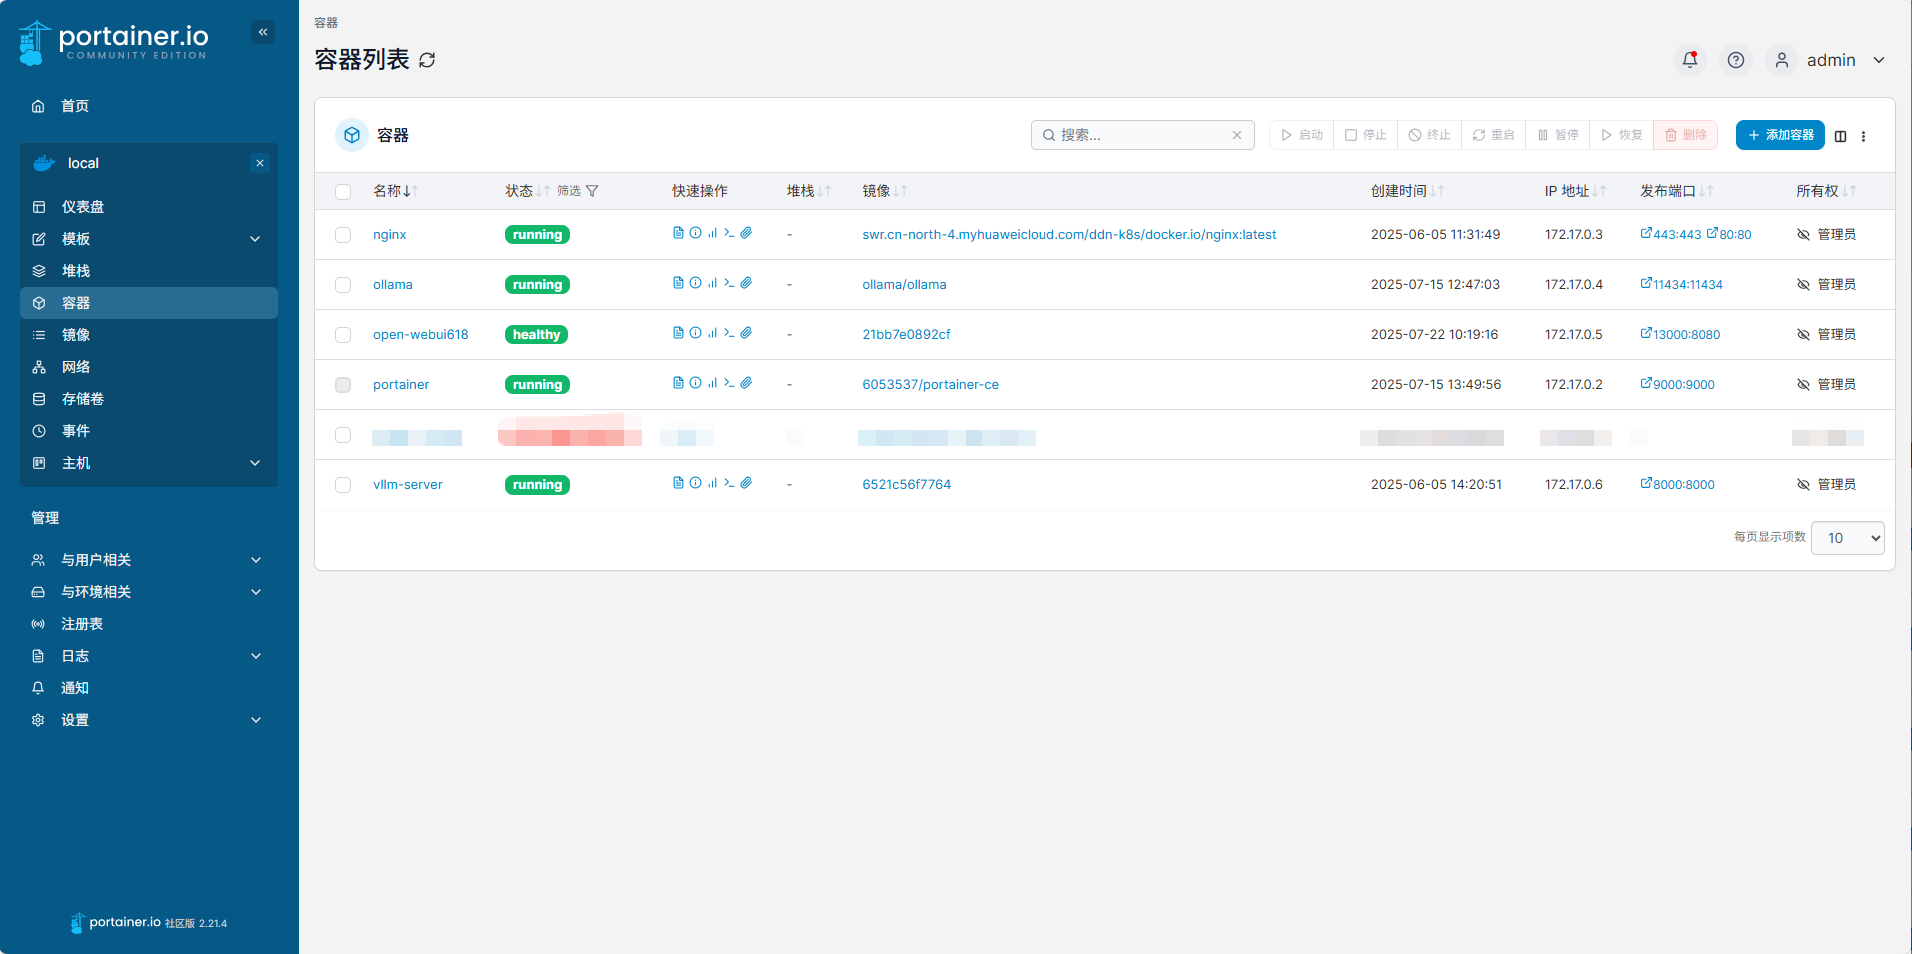
Task: Open 事件 in sidebar
Action: tap(149, 431)
